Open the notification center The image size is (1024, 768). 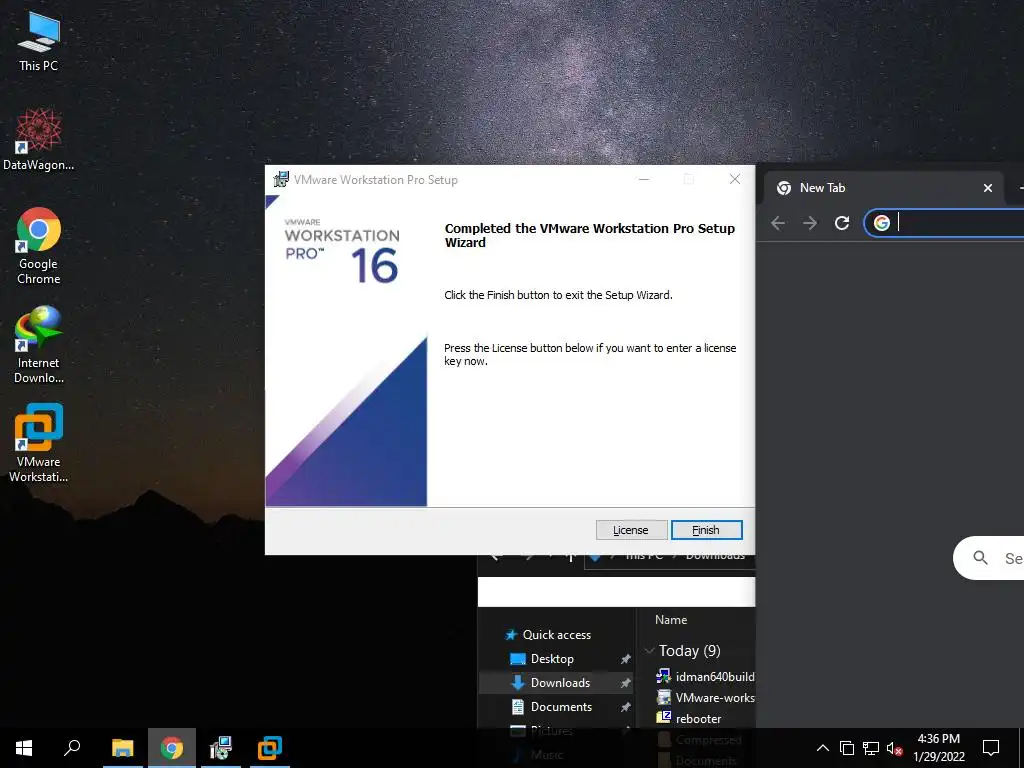click(991, 748)
